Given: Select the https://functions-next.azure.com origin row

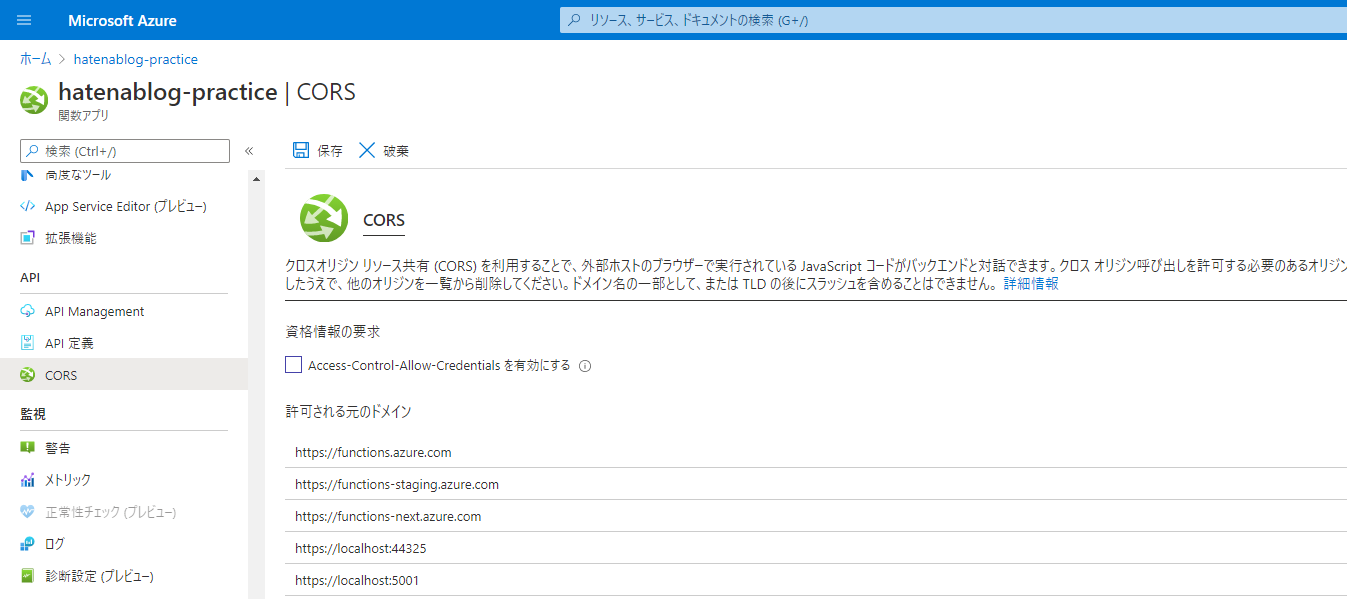Looking at the screenshot, I should 816,516.
